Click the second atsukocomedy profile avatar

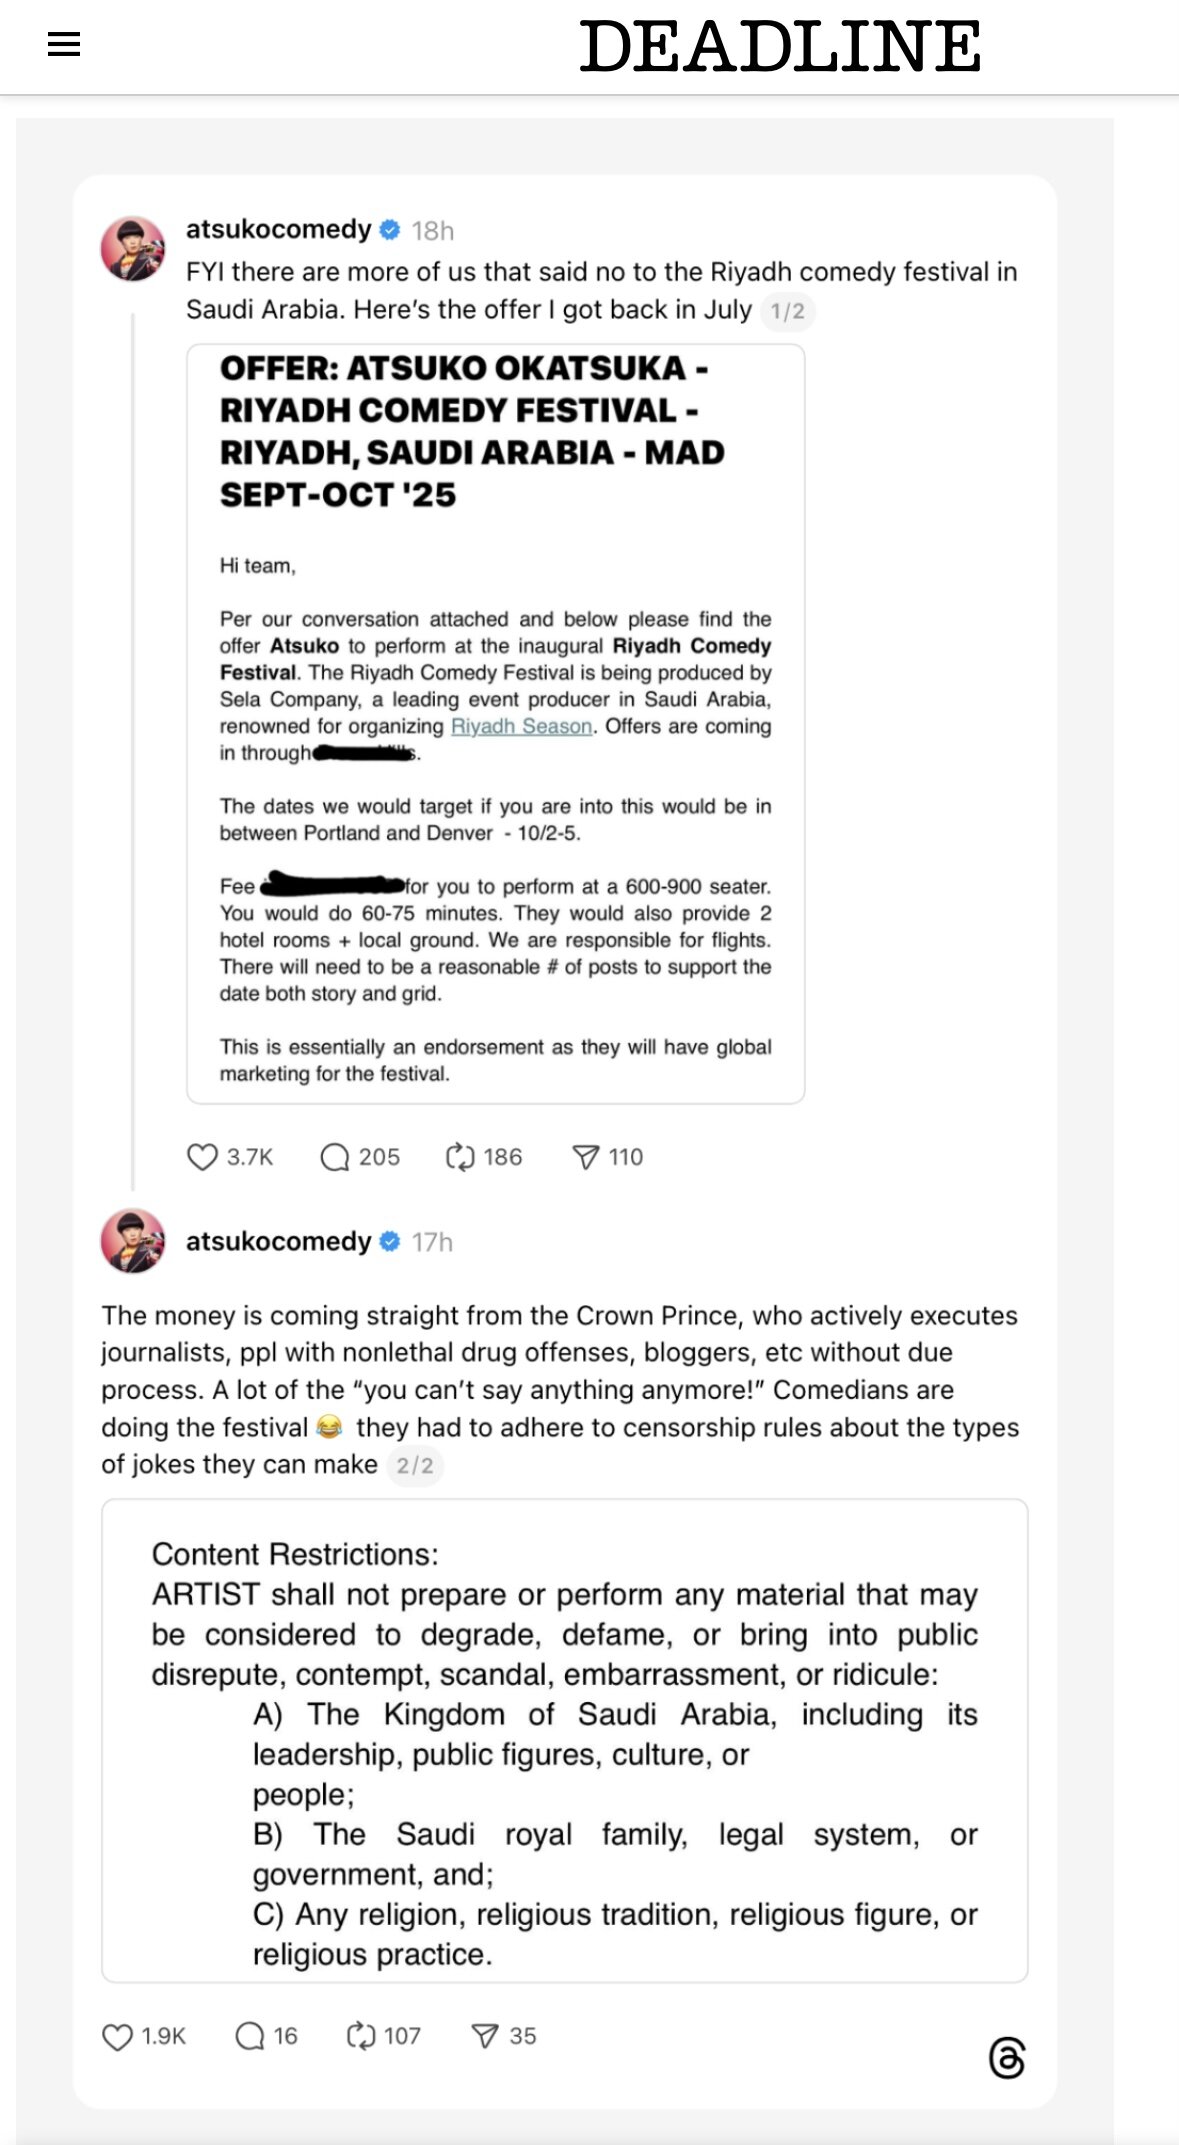[x=133, y=1240]
